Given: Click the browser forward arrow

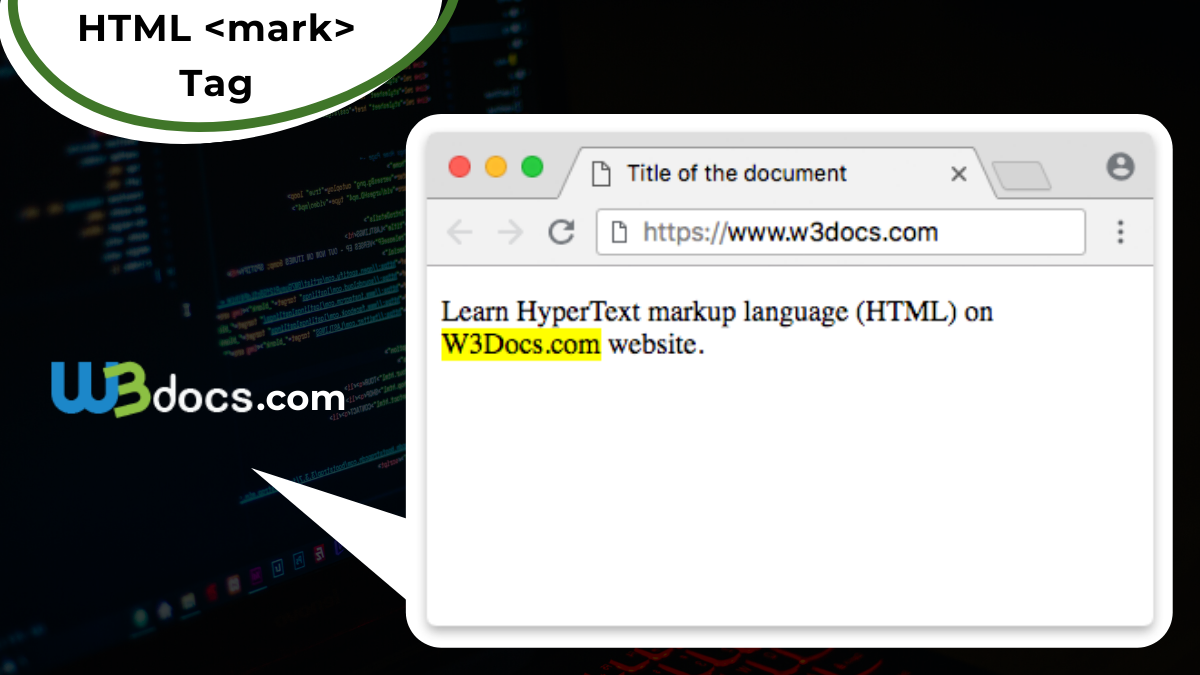Looking at the screenshot, I should point(510,233).
